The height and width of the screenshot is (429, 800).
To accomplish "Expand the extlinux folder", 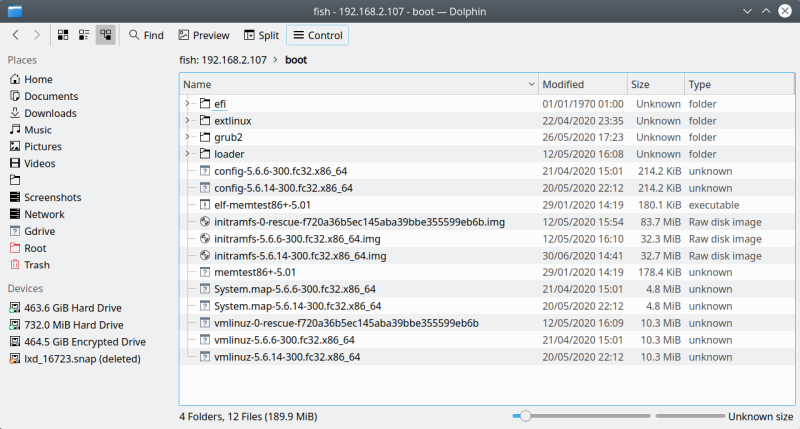I will [187, 121].
